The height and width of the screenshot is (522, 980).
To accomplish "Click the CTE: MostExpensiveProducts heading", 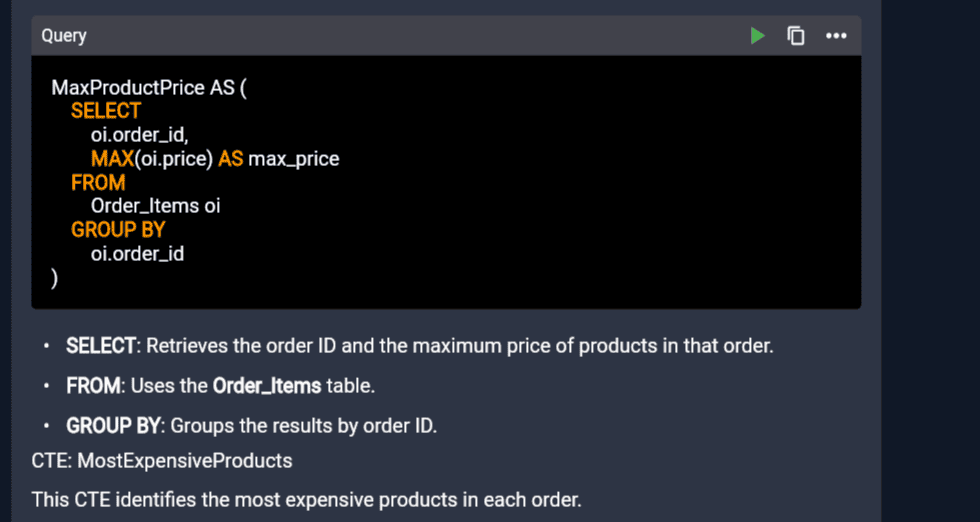I will tap(162, 461).
